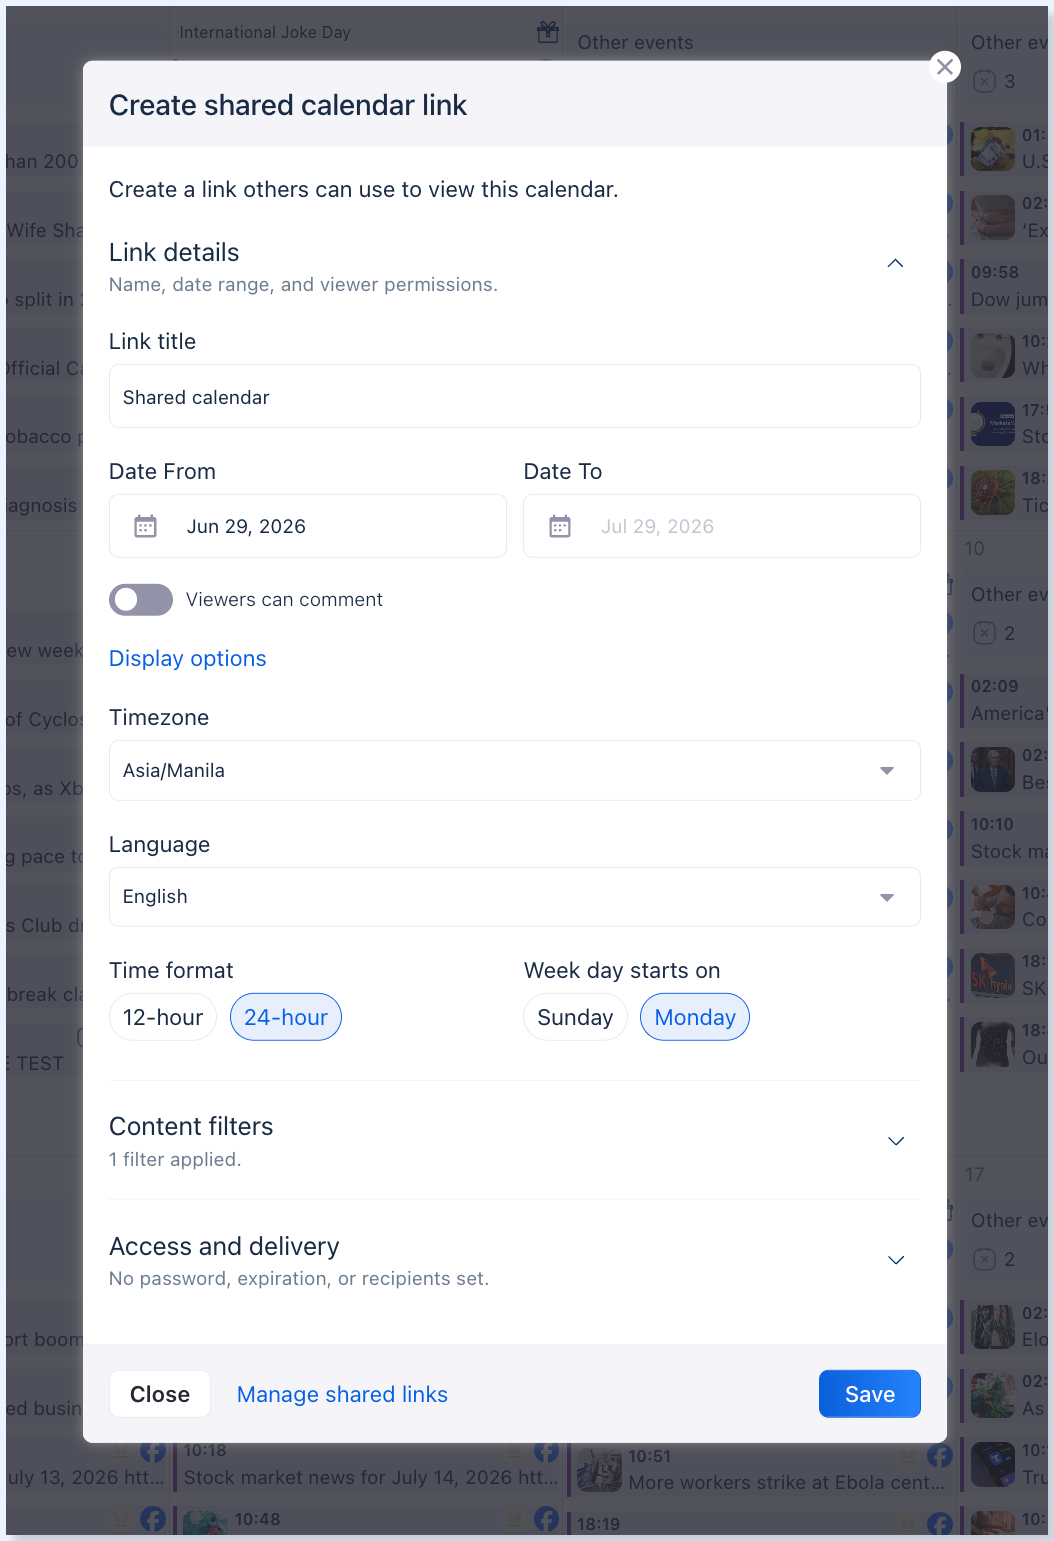
Task: Click the Facebook icon beside 10:51 event
Action: [x=940, y=1456]
